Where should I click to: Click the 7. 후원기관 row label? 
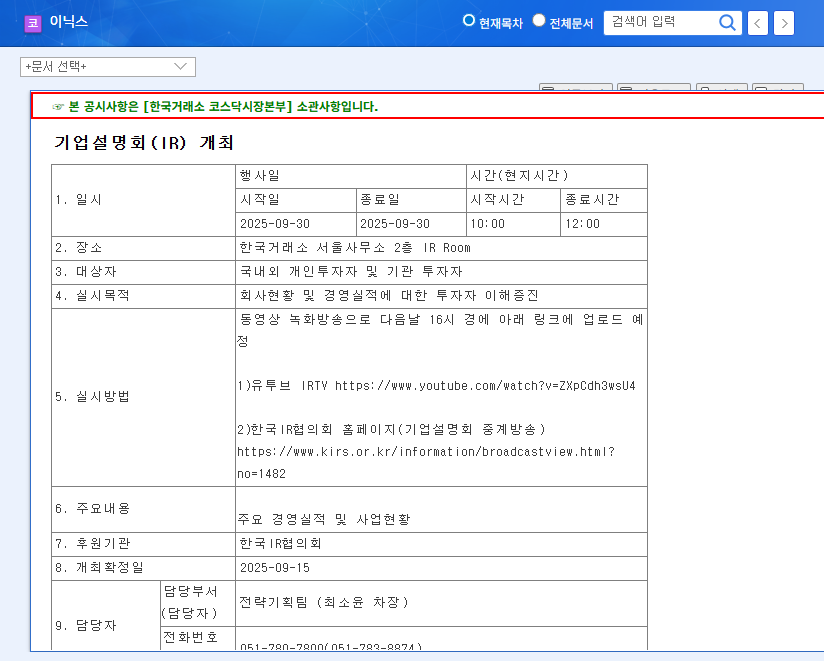[92, 543]
